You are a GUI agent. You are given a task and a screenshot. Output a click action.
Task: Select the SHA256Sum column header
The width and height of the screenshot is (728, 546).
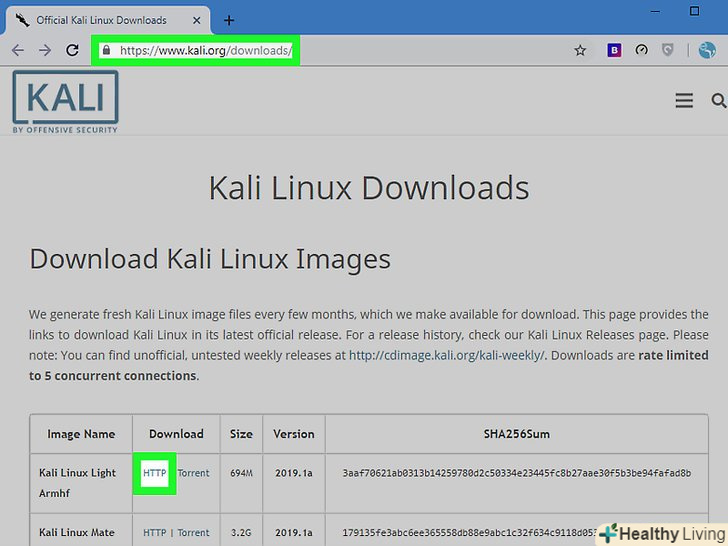[x=517, y=434]
